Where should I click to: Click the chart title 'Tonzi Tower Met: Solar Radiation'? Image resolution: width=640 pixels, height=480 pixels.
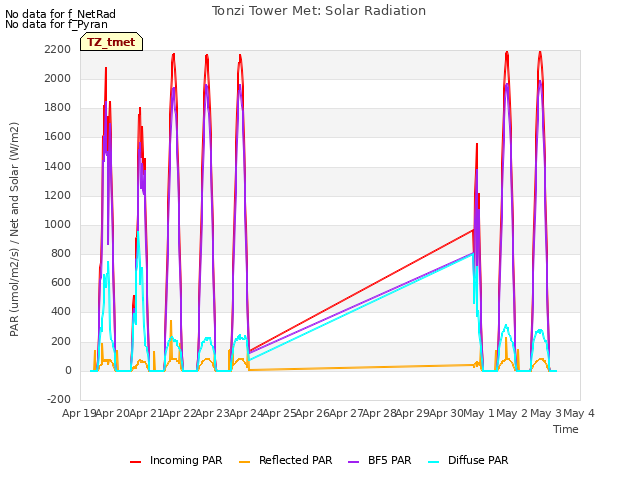click(x=319, y=11)
